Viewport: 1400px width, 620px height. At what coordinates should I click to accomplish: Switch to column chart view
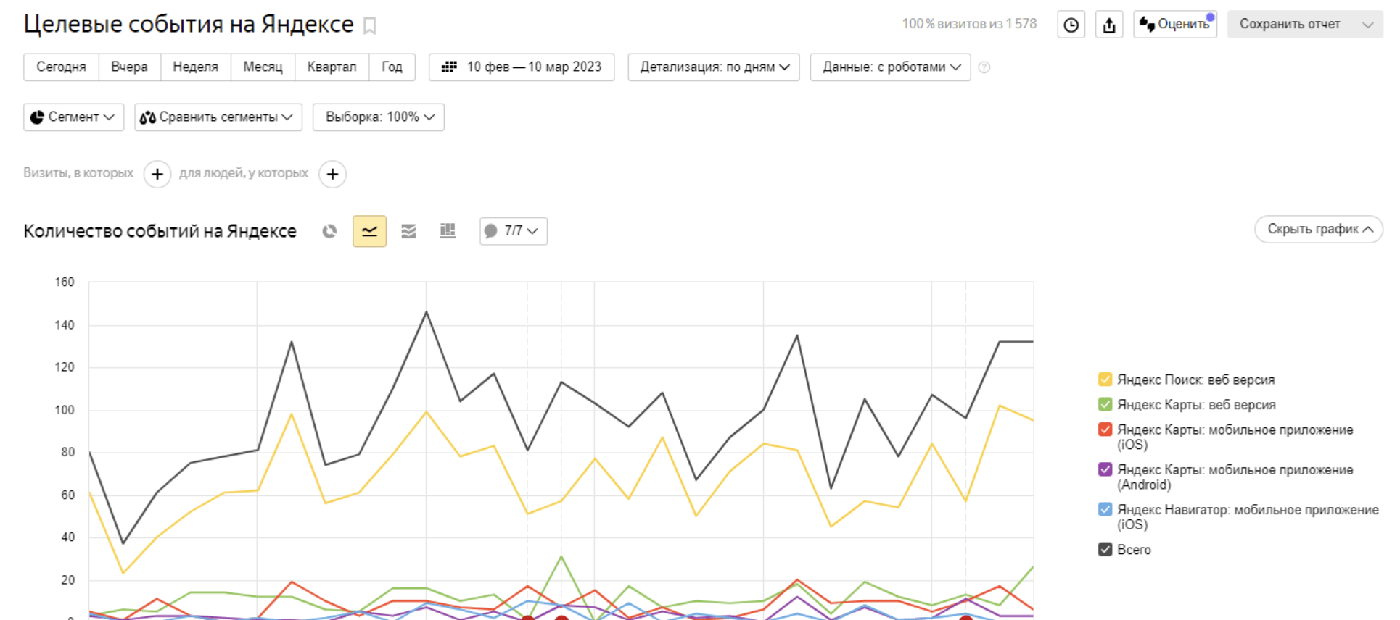click(447, 231)
